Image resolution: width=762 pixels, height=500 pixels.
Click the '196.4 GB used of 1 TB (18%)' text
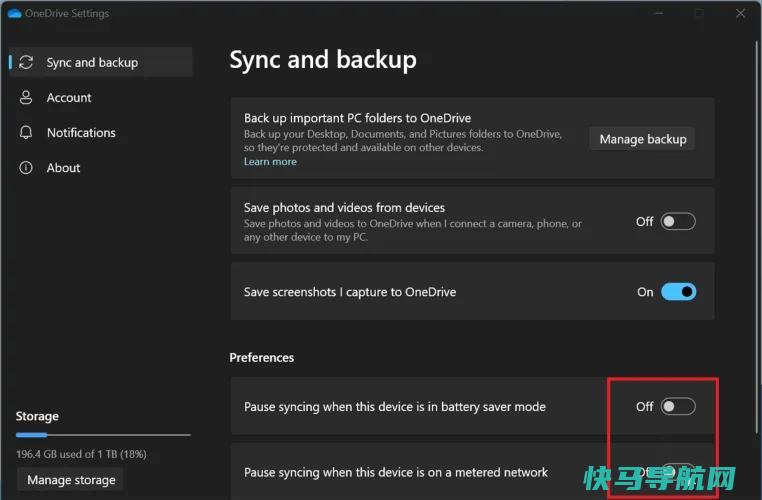(81, 454)
